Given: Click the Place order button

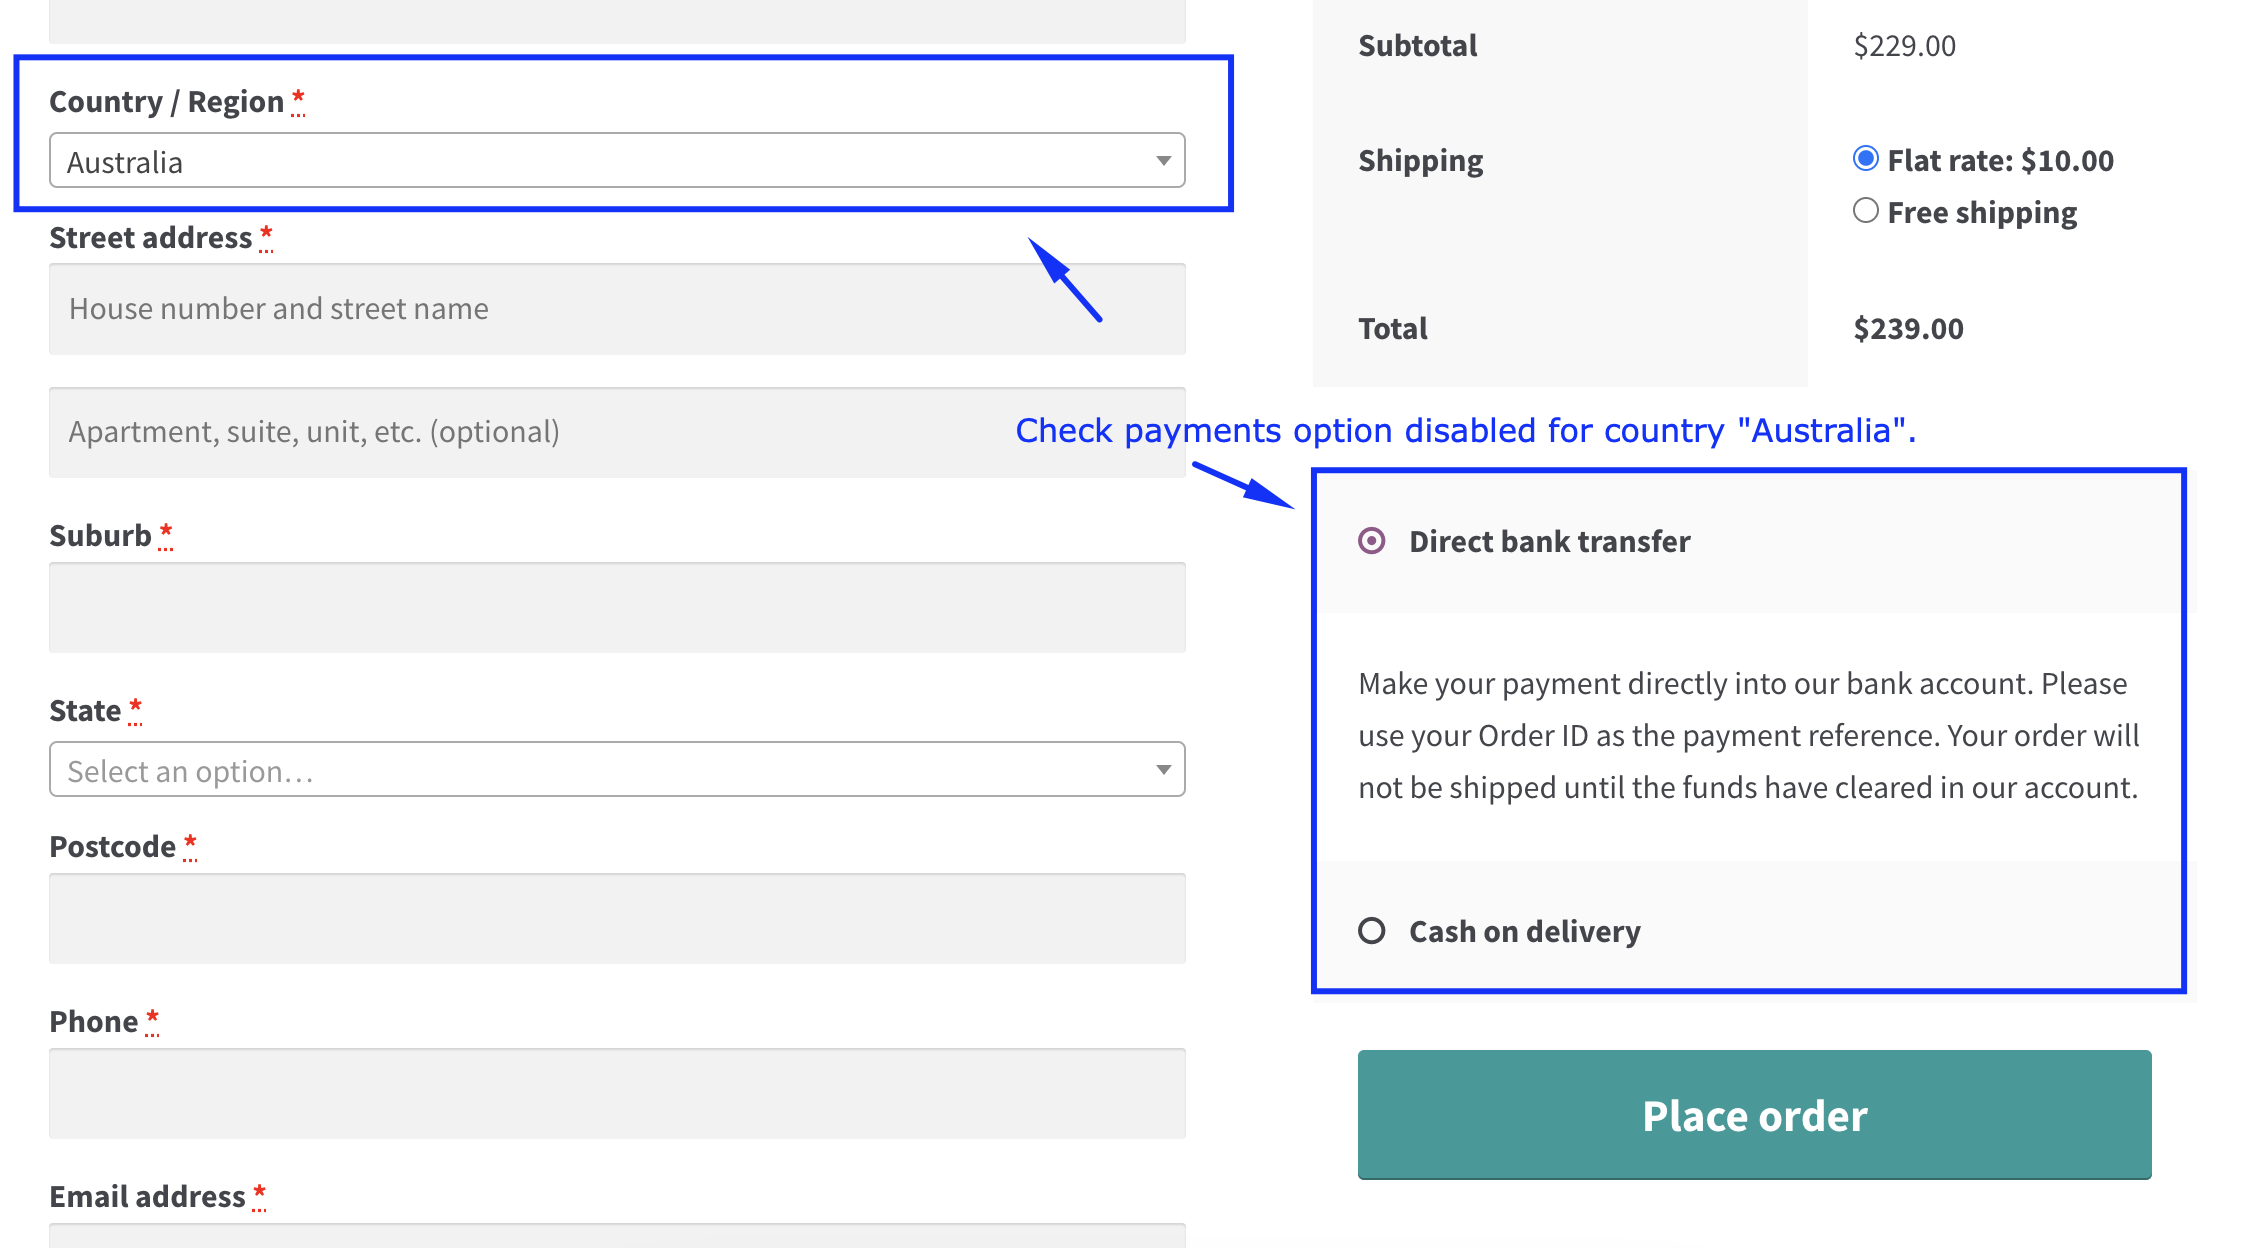Looking at the screenshot, I should point(1754,1115).
